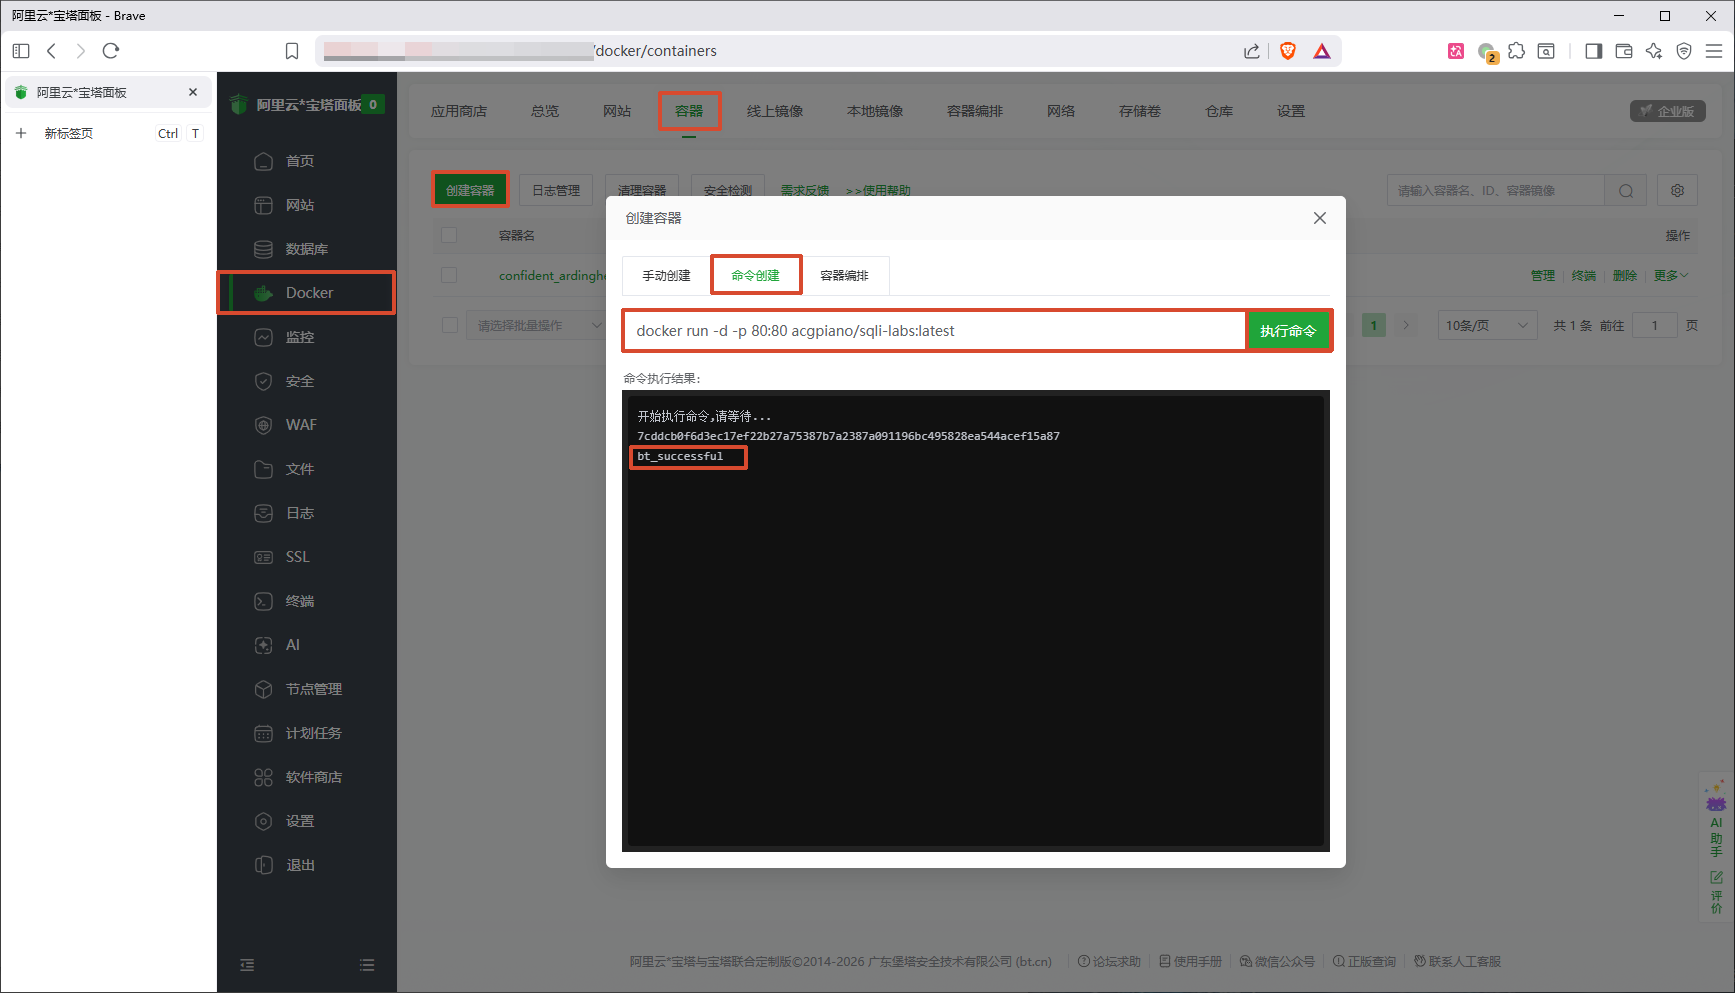This screenshot has height=993, width=1735.
Task: Click the 终端 link in container row
Action: coord(1584,275)
